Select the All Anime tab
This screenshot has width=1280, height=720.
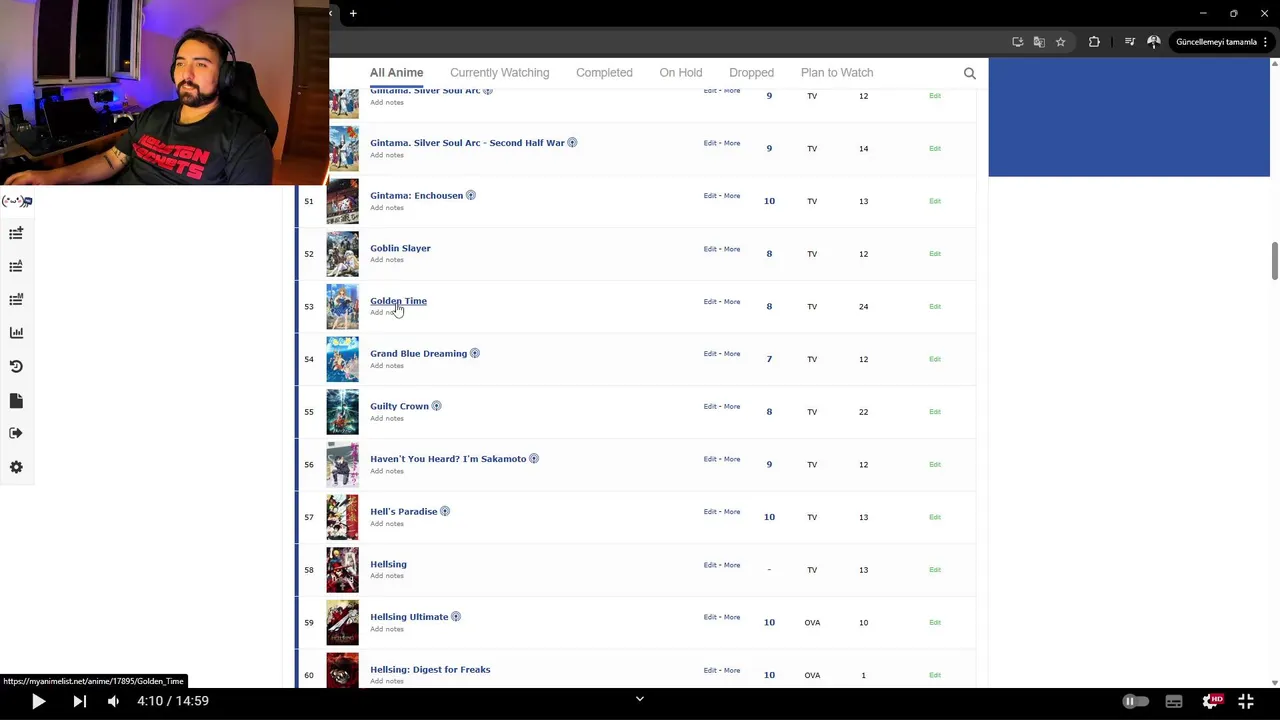pos(396,73)
